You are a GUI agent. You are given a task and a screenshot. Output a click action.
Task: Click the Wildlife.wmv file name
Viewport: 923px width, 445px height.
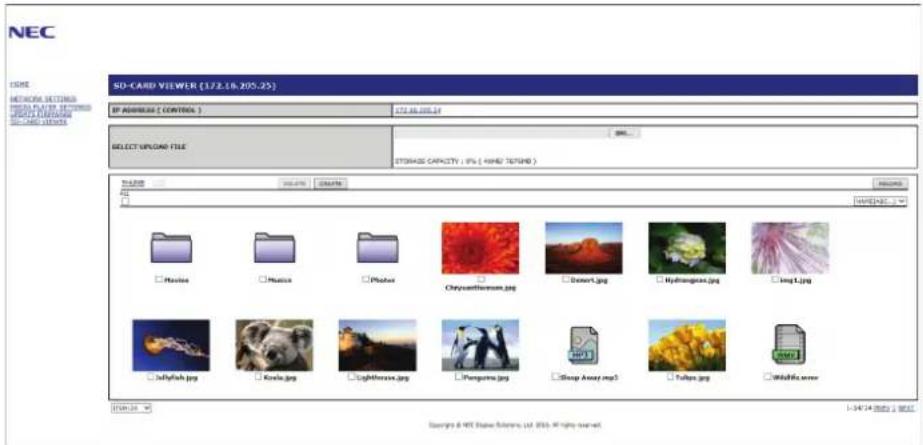795,377
